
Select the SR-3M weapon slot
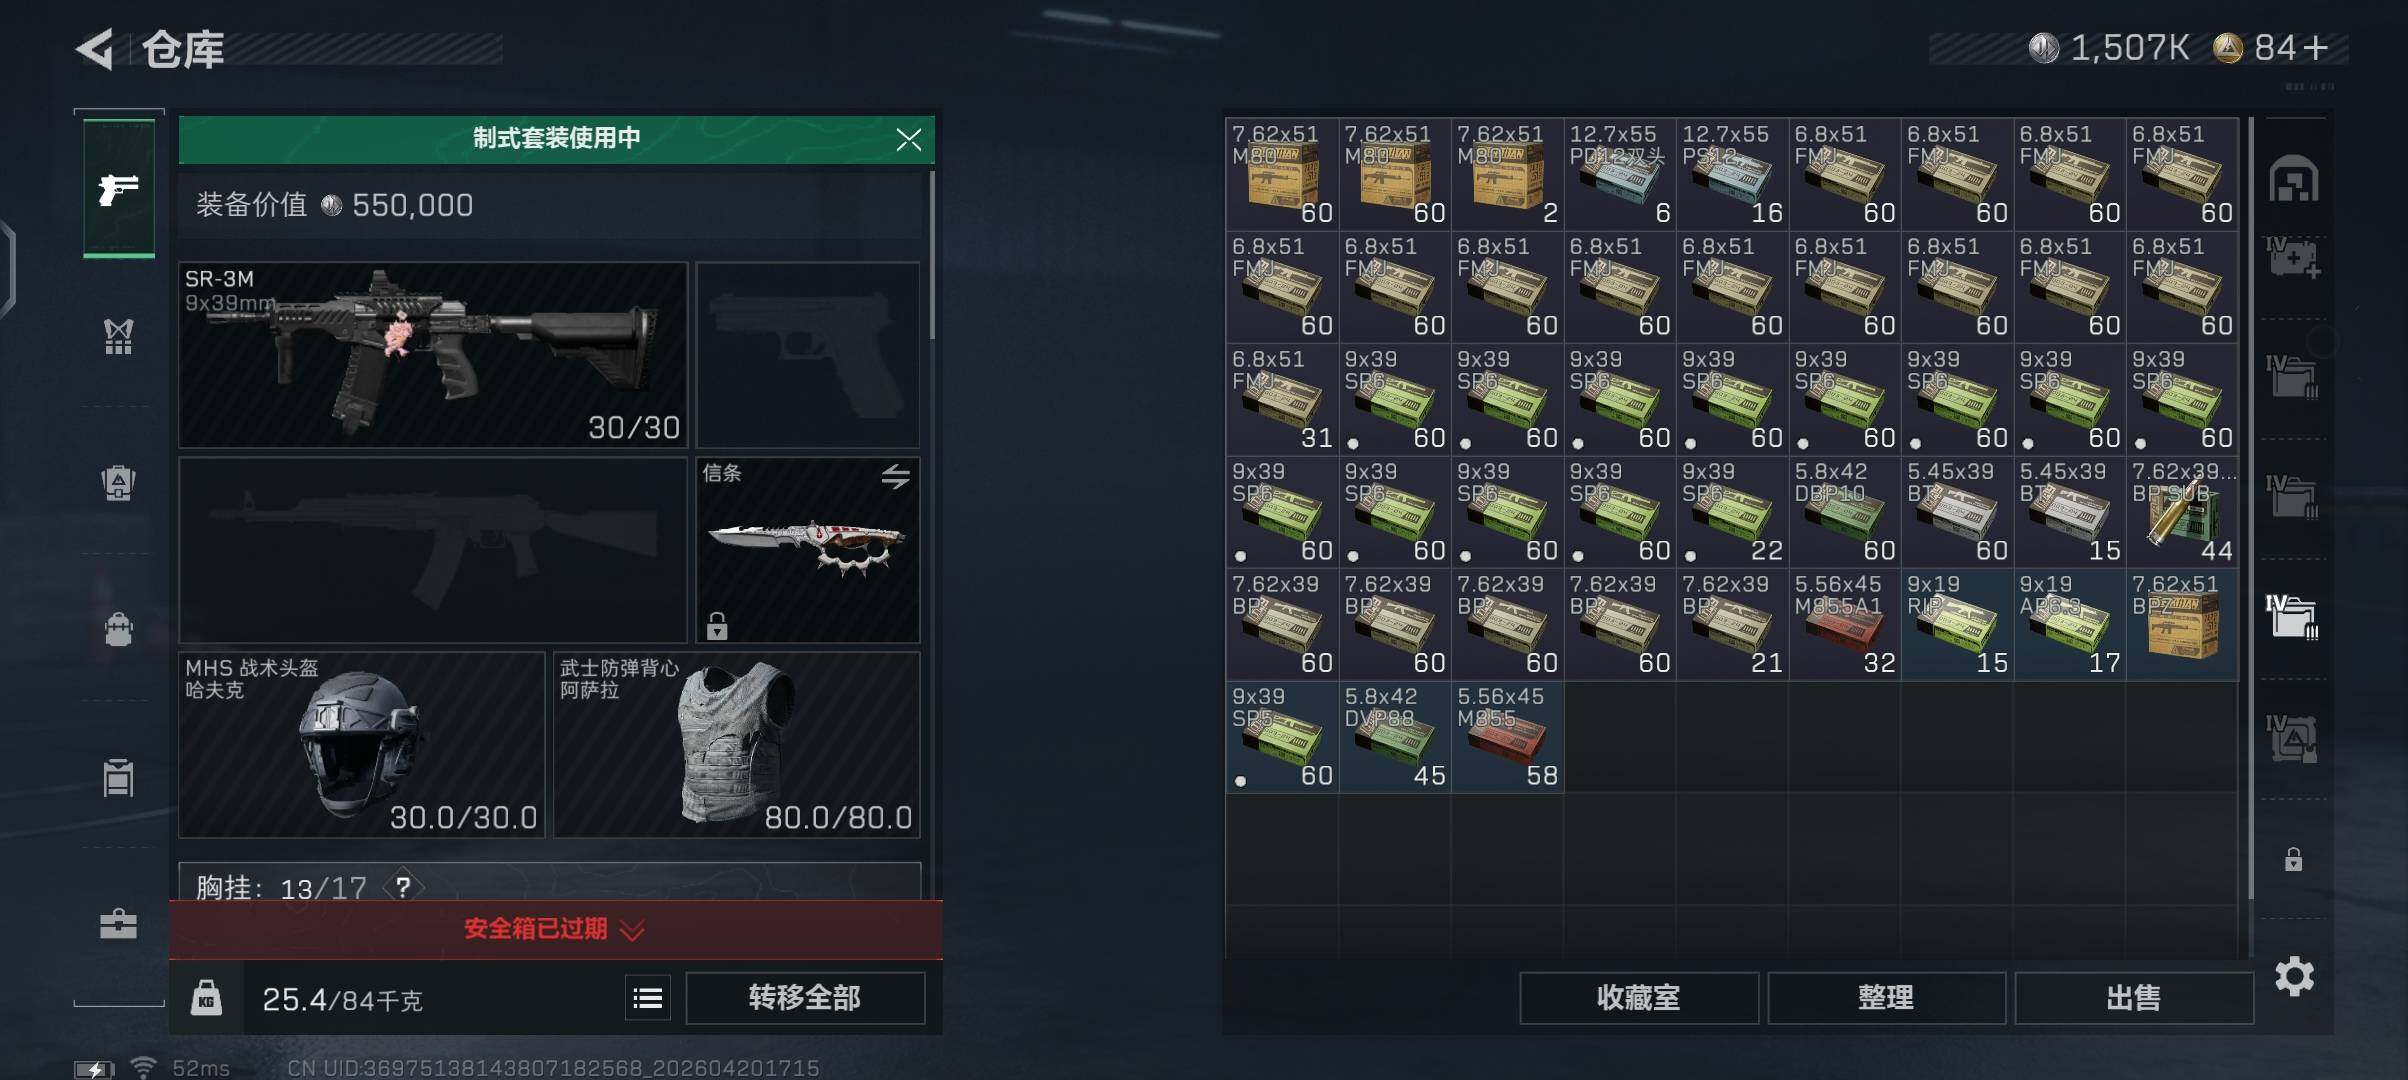tap(433, 355)
